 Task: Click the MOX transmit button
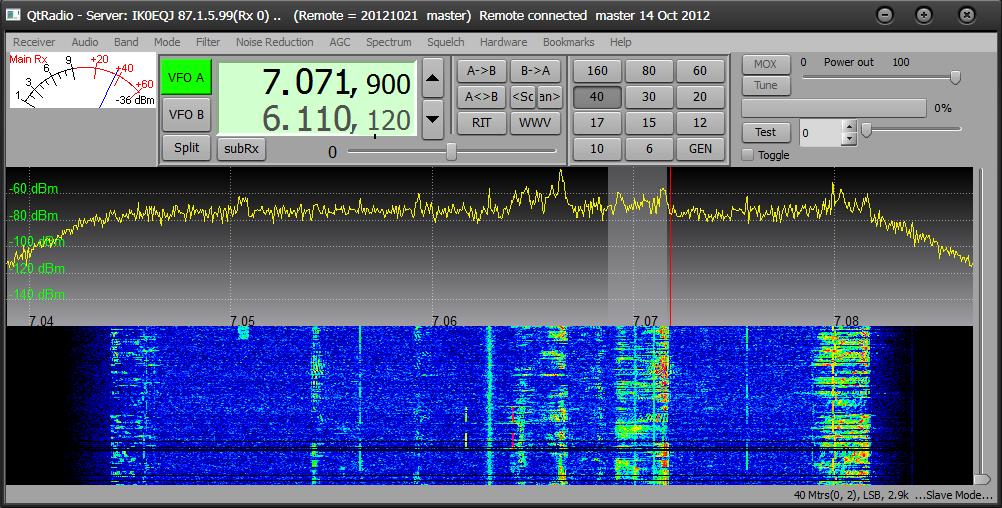[765, 64]
